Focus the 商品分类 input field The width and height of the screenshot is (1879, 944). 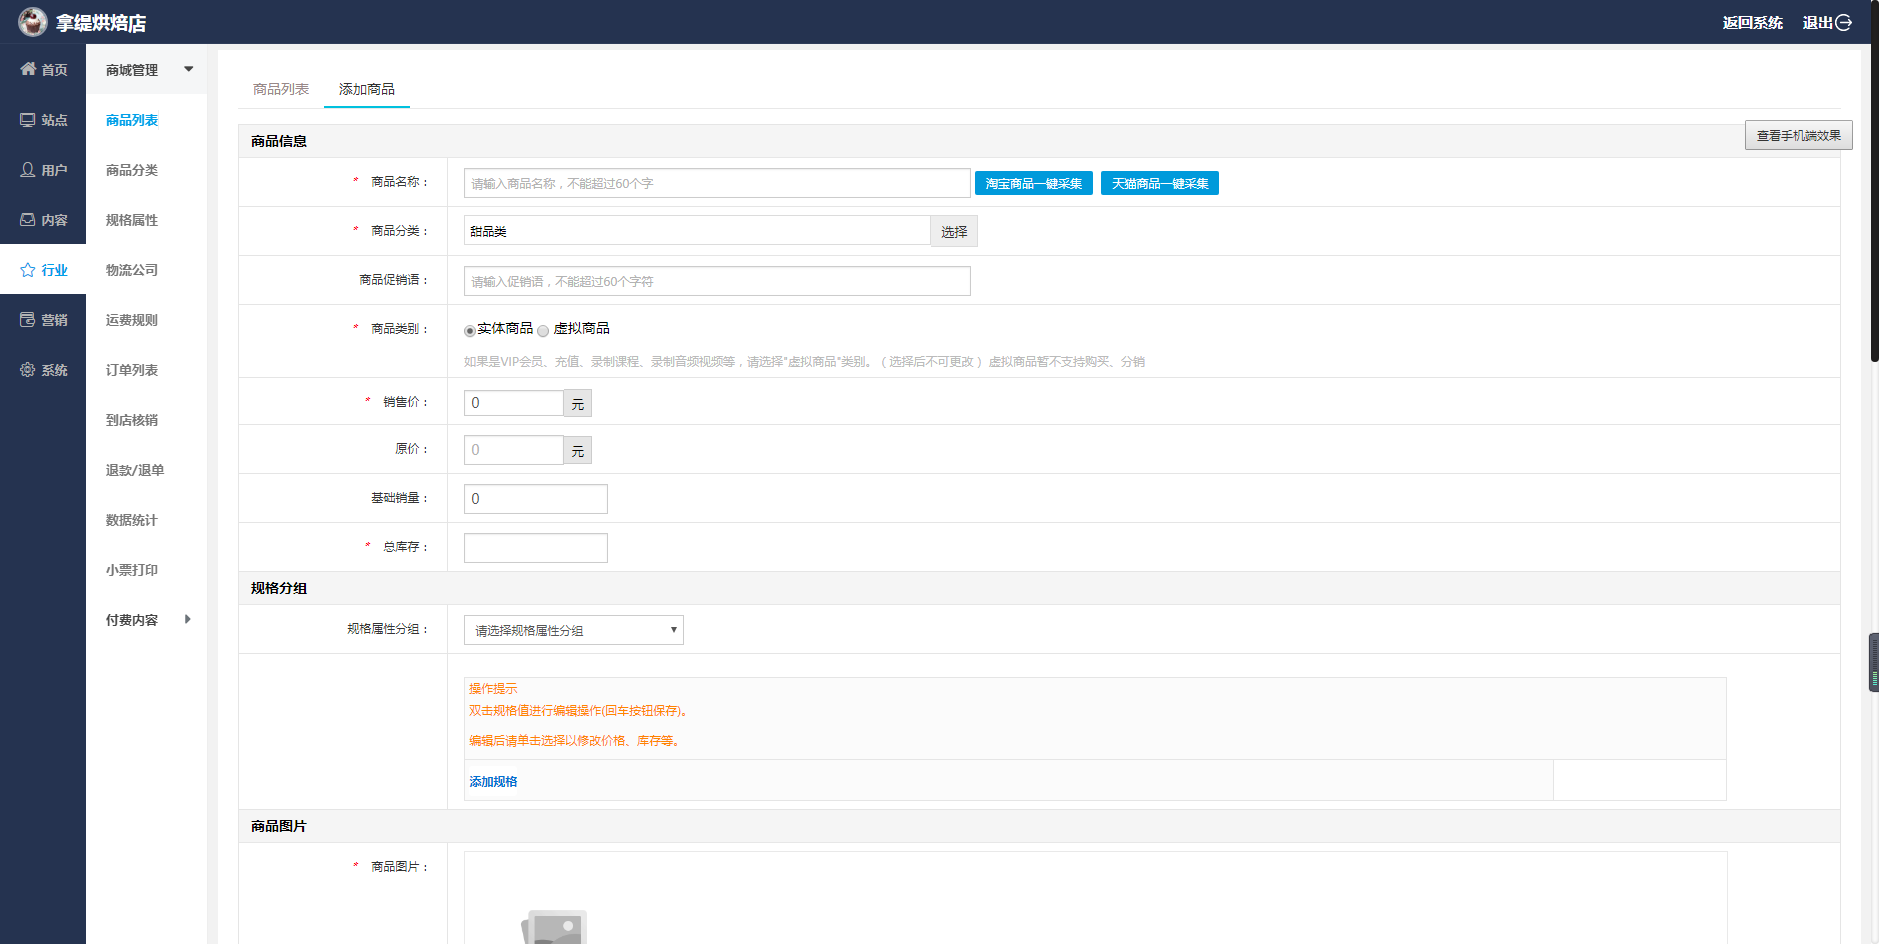tap(697, 231)
